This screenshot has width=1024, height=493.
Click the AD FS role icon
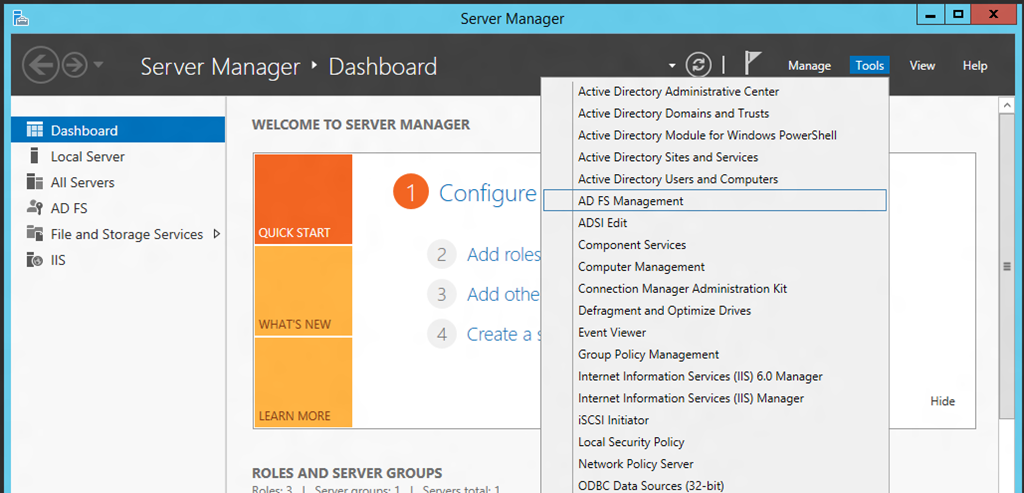[34, 208]
